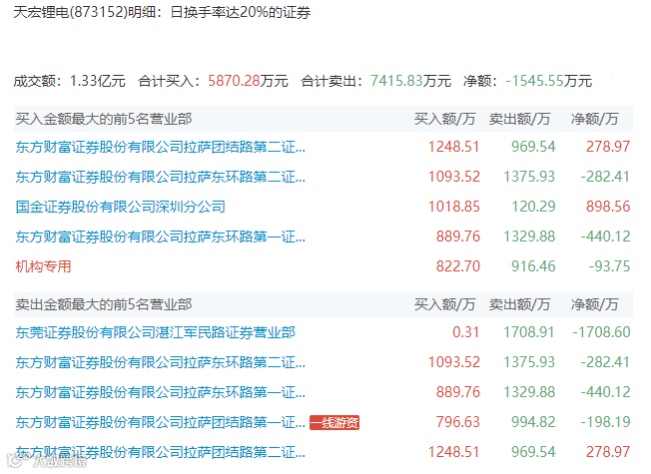
Task: Select -440.12 in the sell top-5 table
Action: tap(605, 392)
